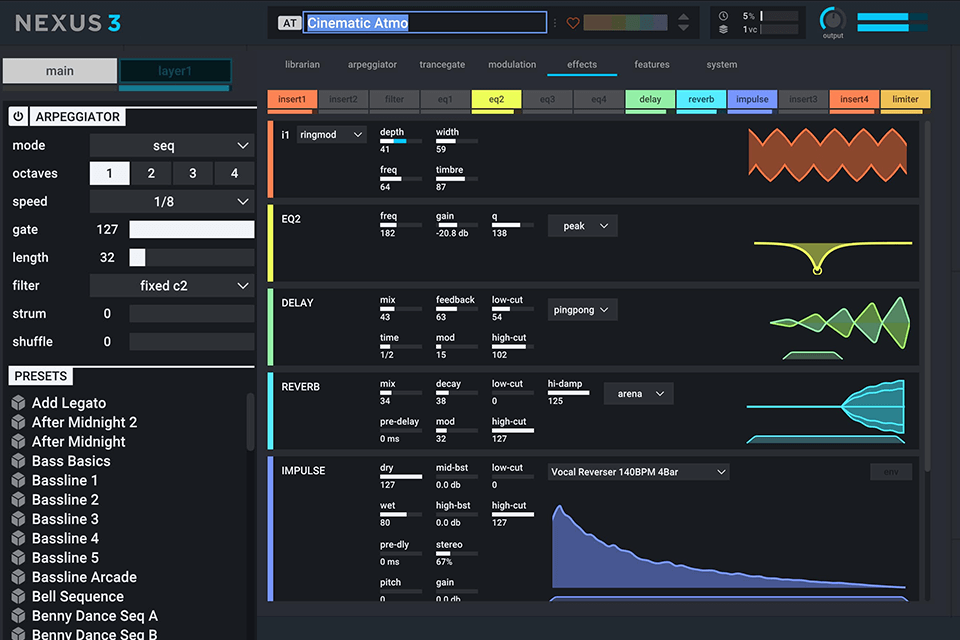Screen dimensions: 960x640
Task: Switch to the modulation tab
Action: (512, 64)
